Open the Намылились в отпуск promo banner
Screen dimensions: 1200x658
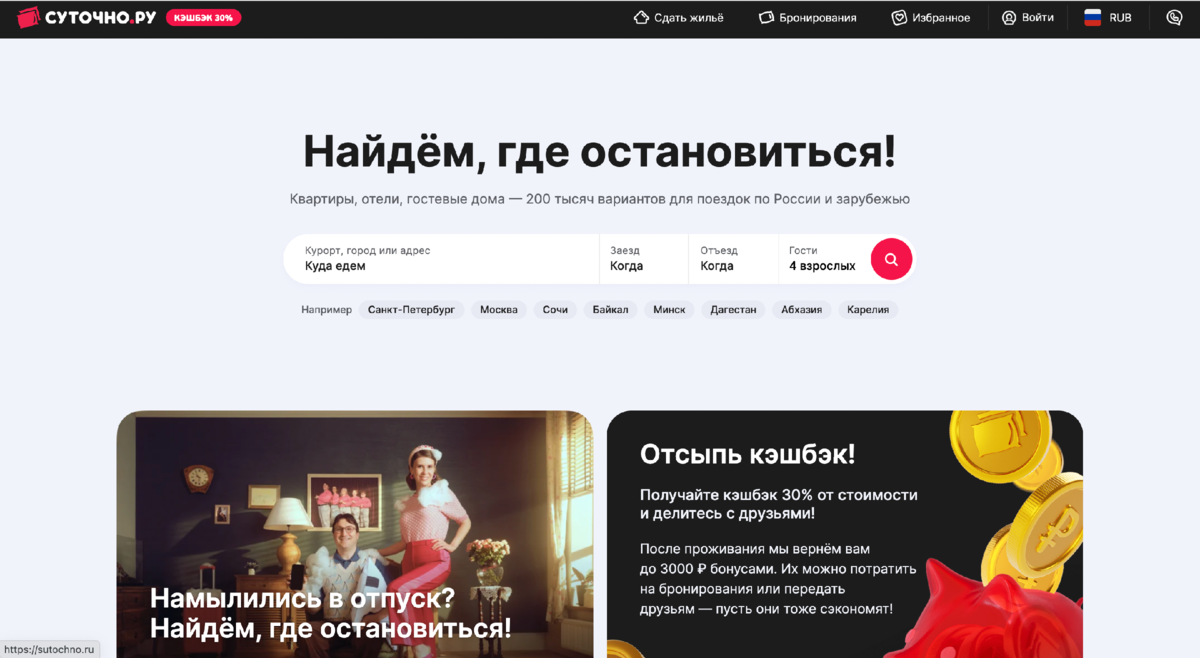(355, 534)
